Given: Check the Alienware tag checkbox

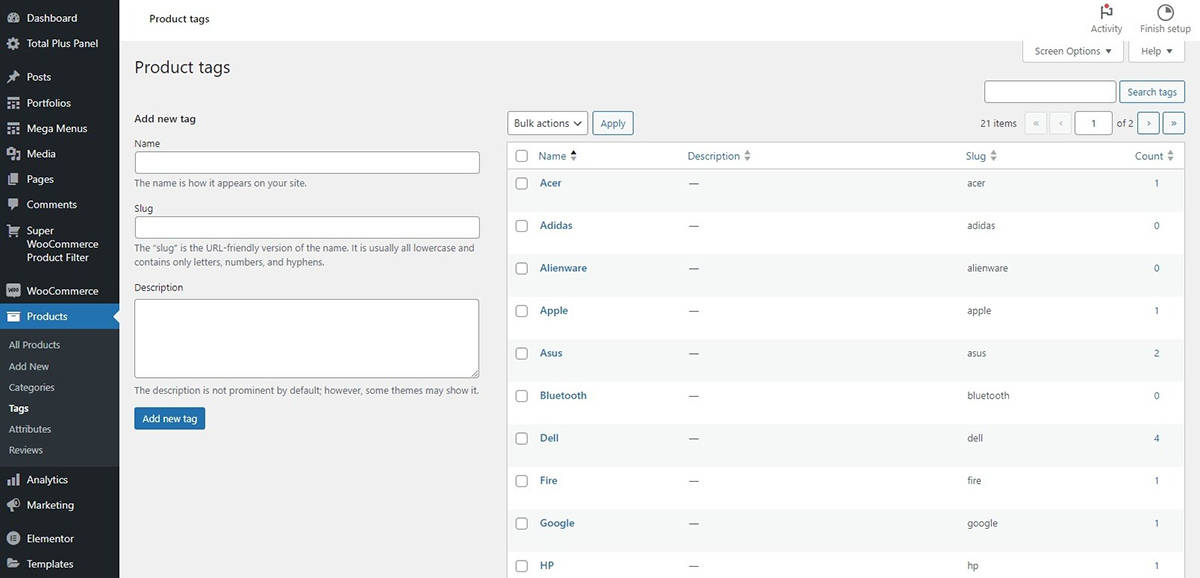Looking at the screenshot, I should [521, 269].
